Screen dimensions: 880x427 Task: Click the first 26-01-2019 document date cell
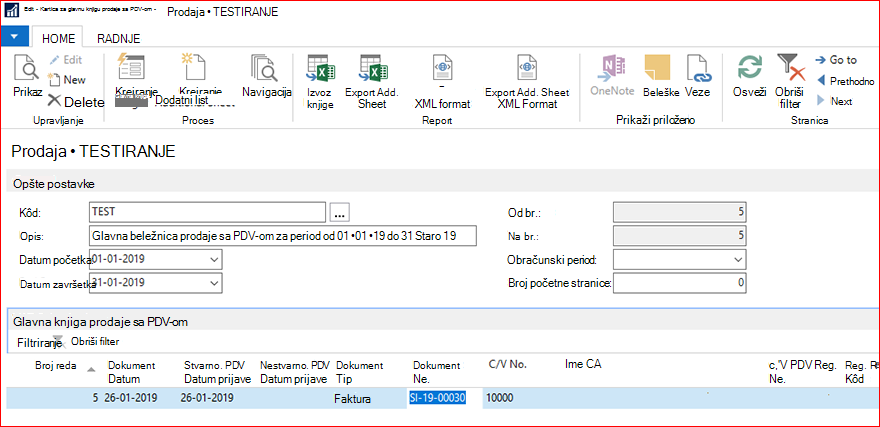pyautogui.click(x=131, y=399)
